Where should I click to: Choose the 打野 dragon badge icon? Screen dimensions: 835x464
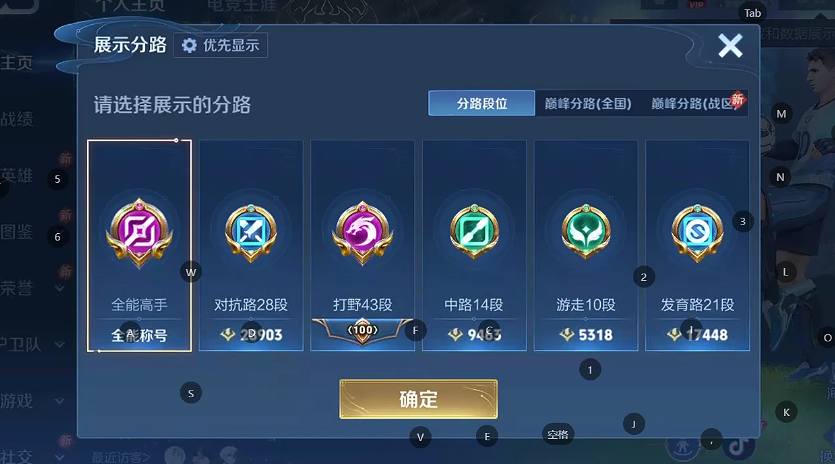pos(363,232)
